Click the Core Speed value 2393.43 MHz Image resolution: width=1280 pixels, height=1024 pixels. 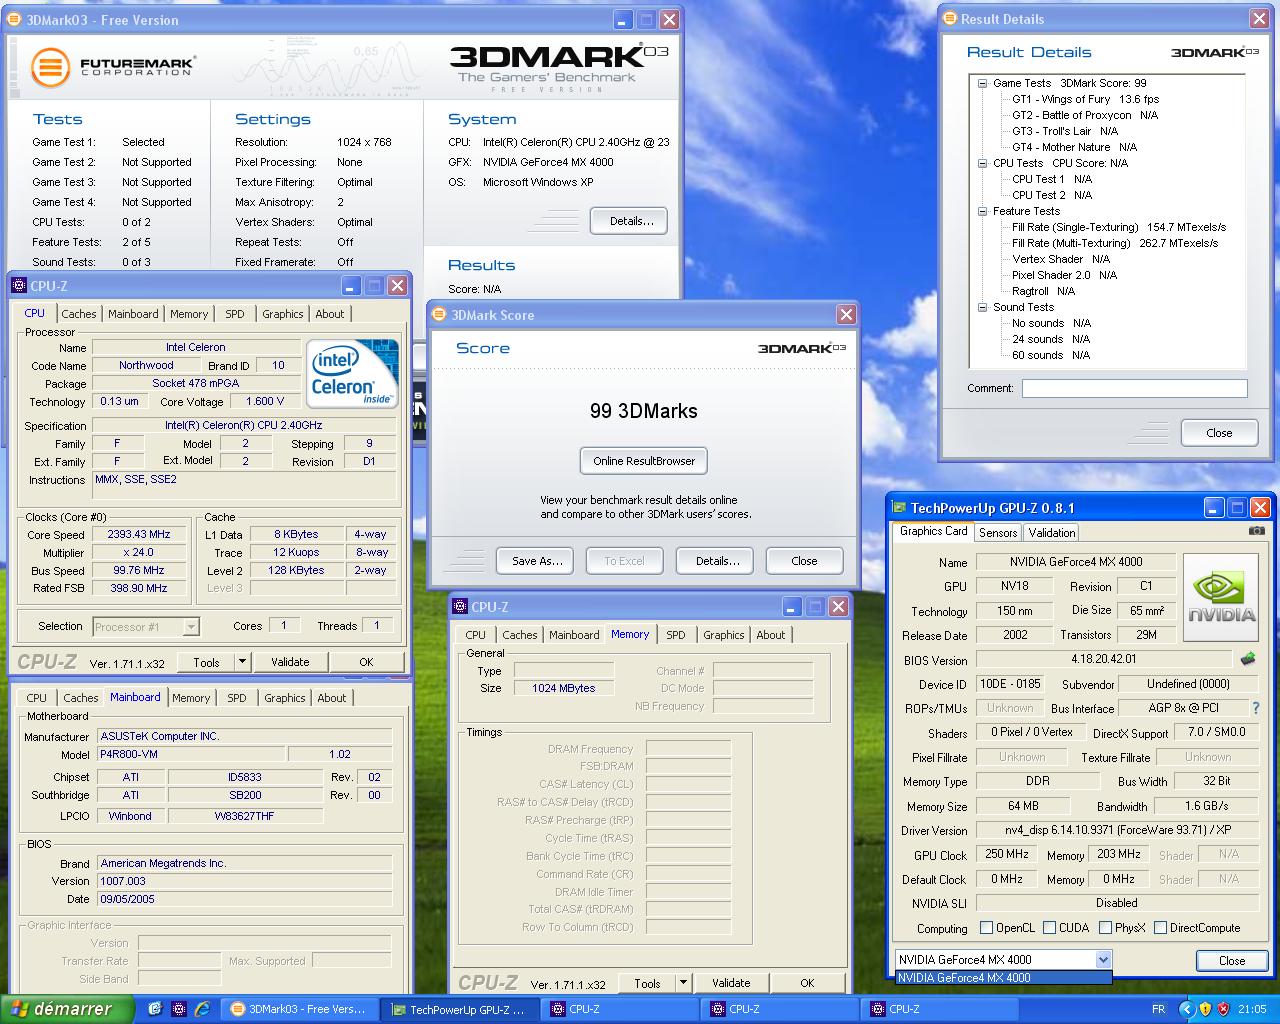point(139,535)
